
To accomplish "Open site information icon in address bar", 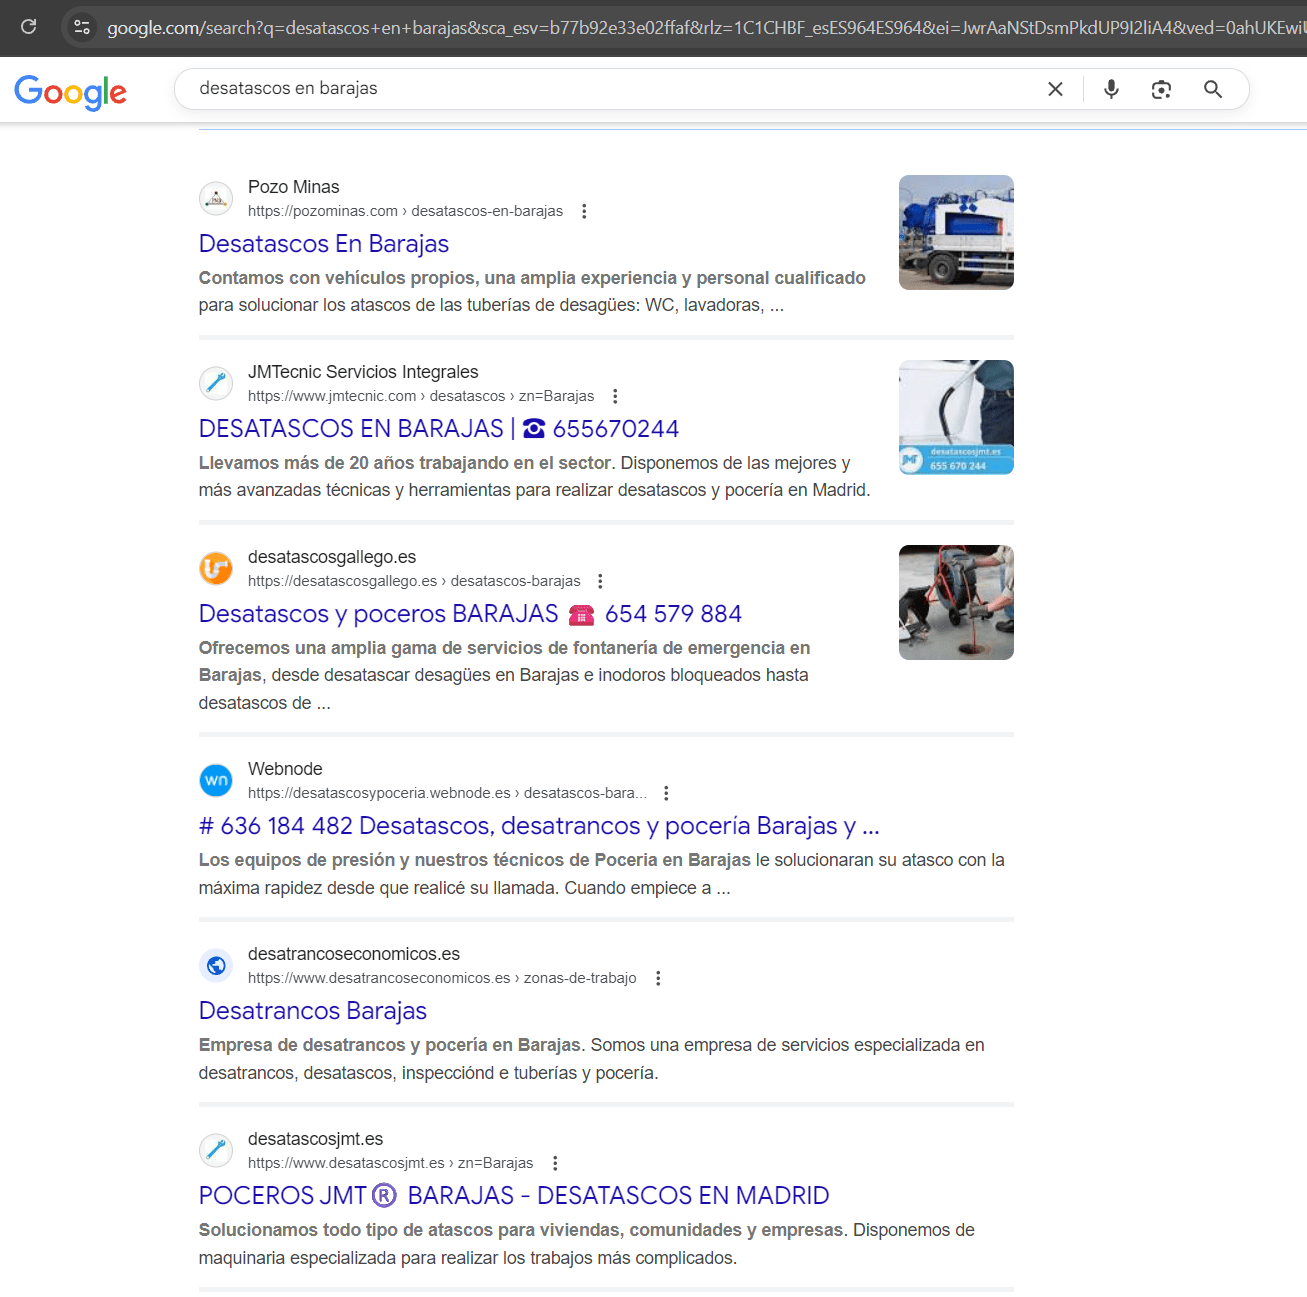I will (82, 27).
